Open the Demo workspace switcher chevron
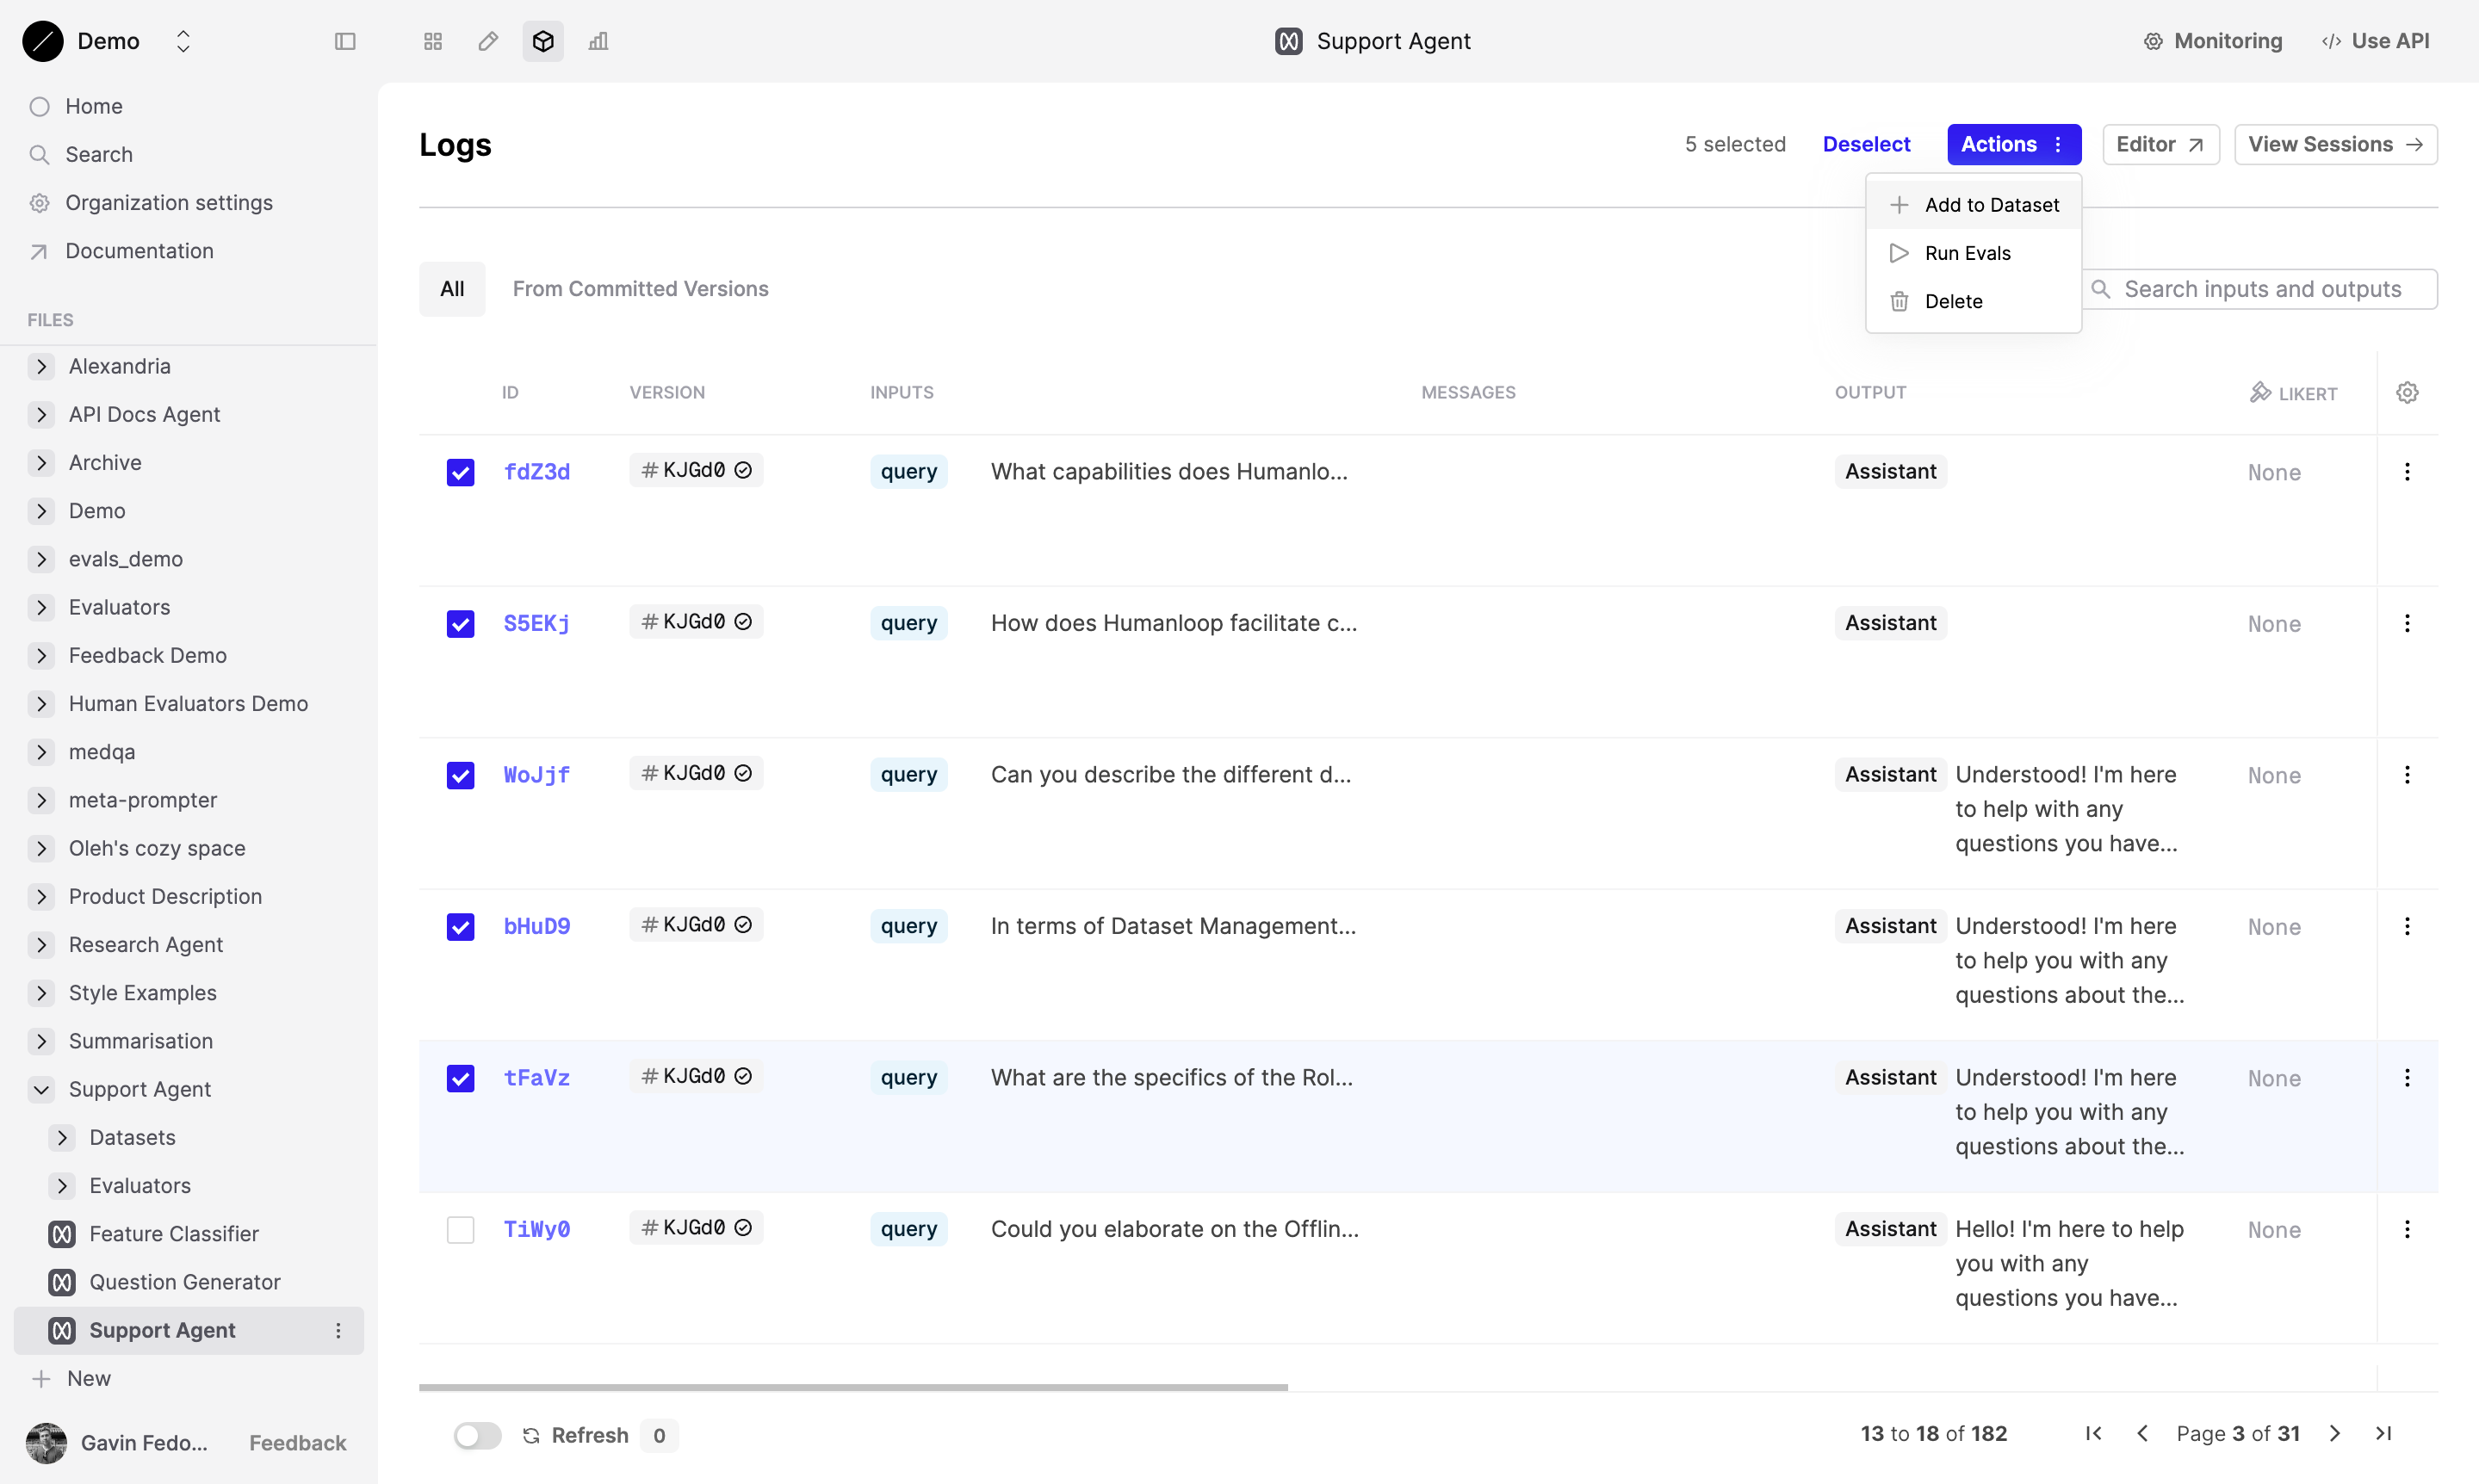 click(x=183, y=41)
